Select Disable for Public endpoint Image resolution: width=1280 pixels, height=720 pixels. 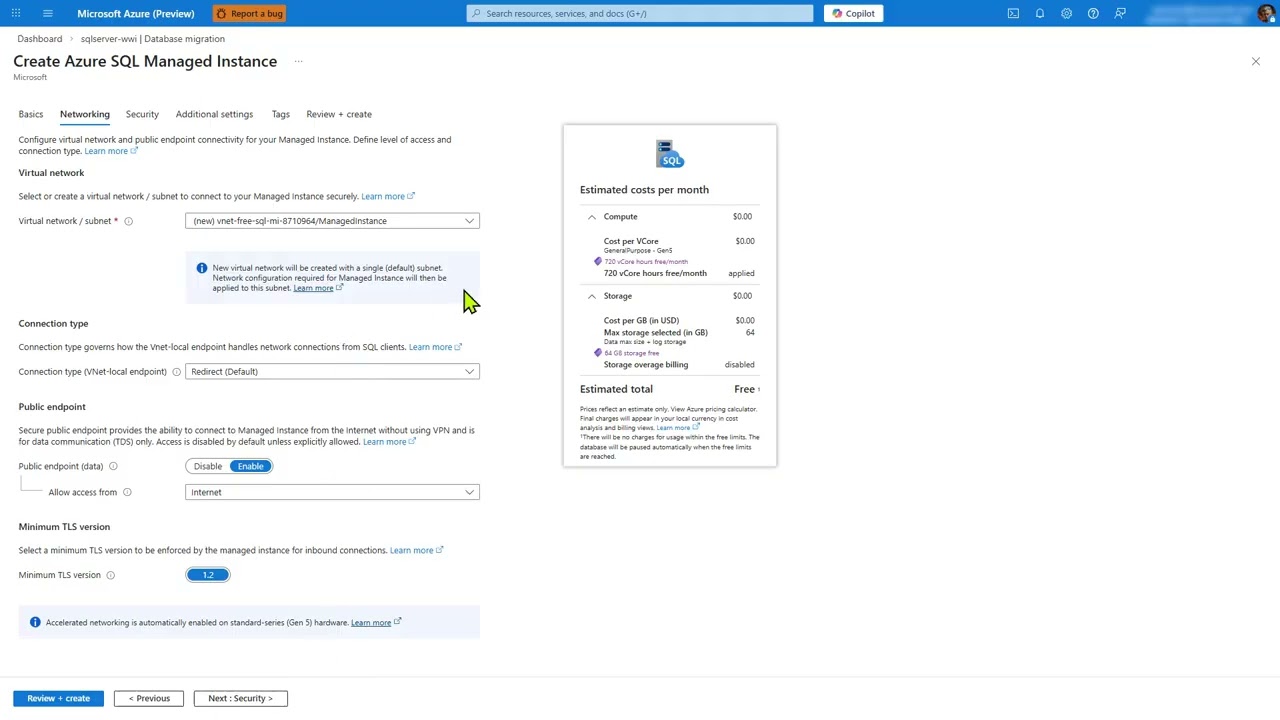[x=208, y=466]
